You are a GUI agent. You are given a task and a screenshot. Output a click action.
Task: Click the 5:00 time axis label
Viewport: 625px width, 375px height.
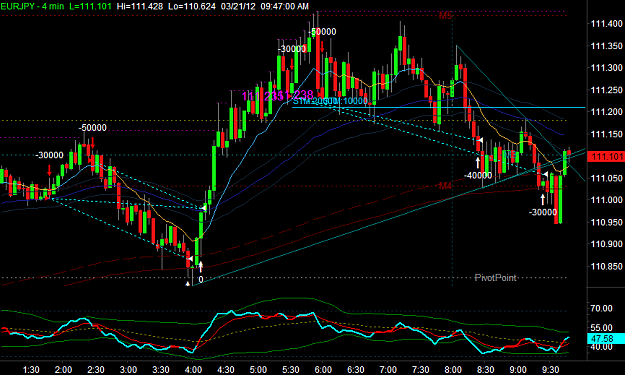point(258,369)
